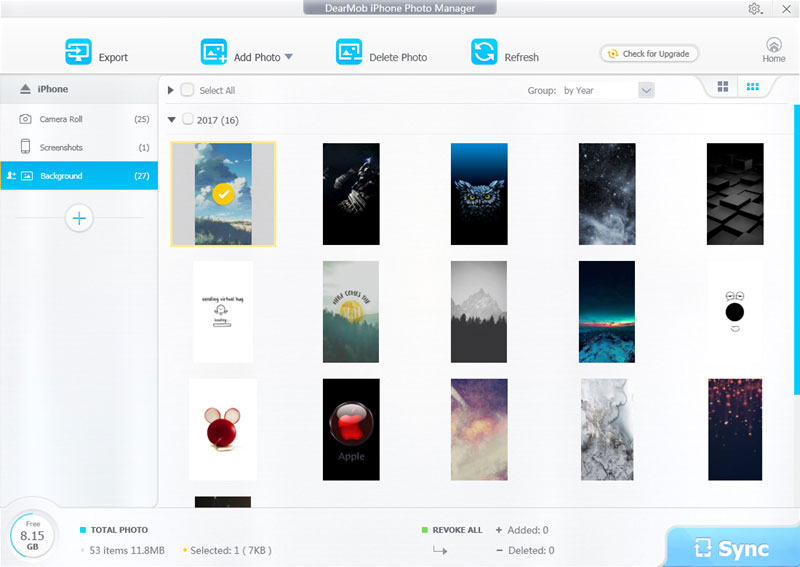This screenshot has height=567, width=800.
Task: Click the Delete Photo icon
Action: 349,52
